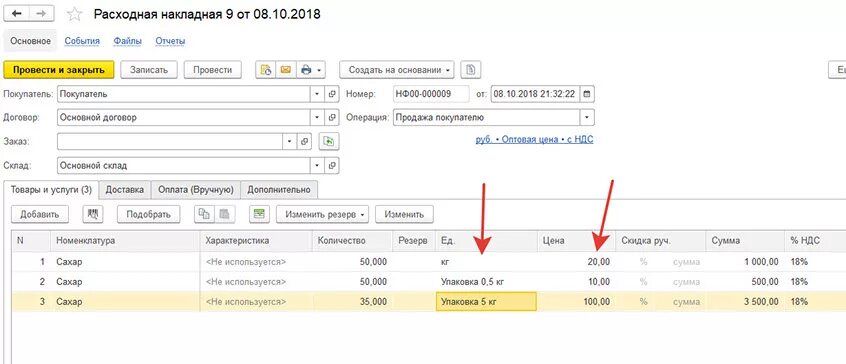Switch to the Оплата (Вручную) tab
This screenshot has width=846, height=364.
tap(195, 190)
